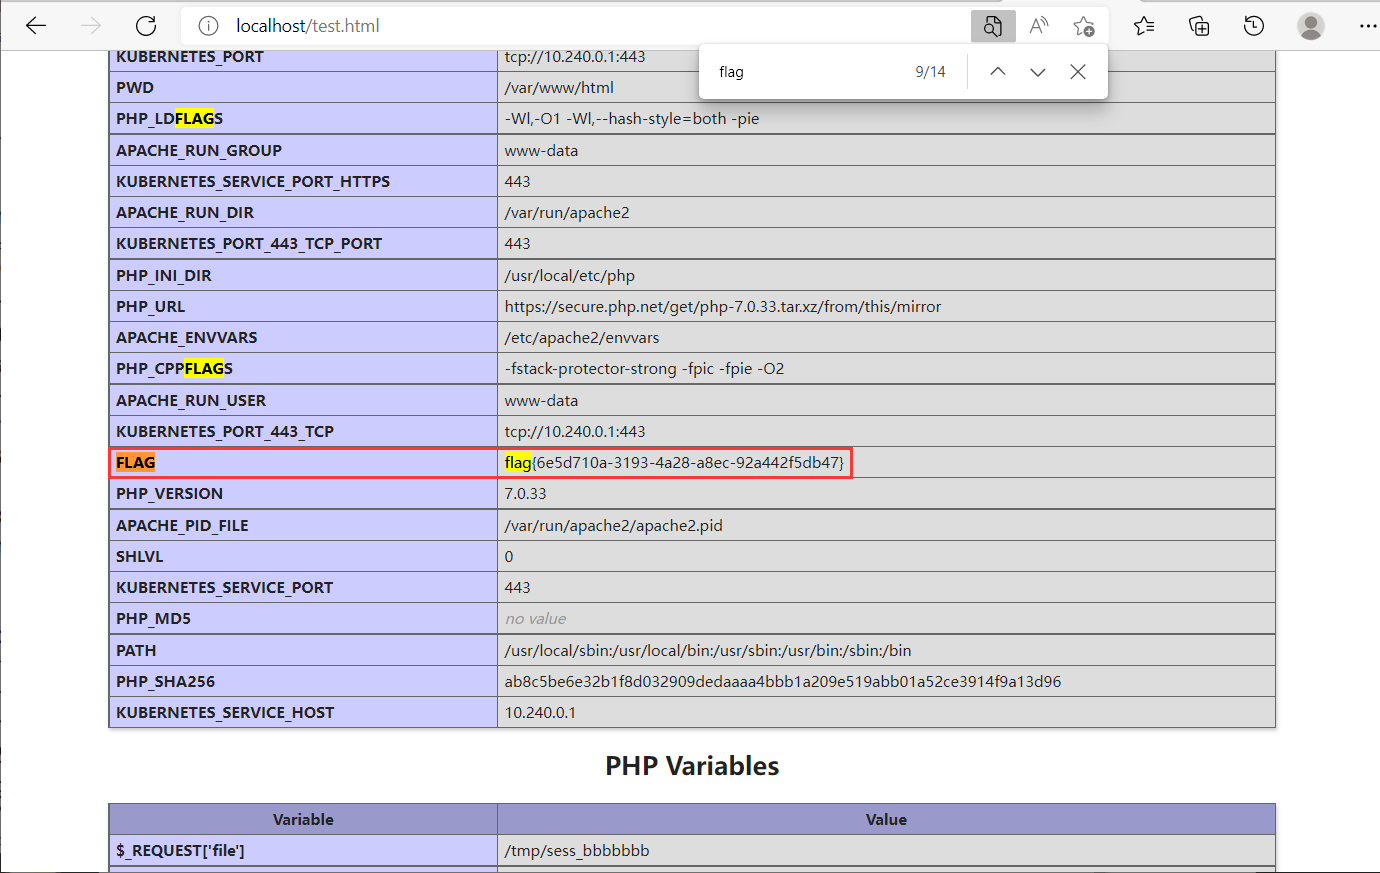Click the 9/14 match counter

(x=930, y=72)
